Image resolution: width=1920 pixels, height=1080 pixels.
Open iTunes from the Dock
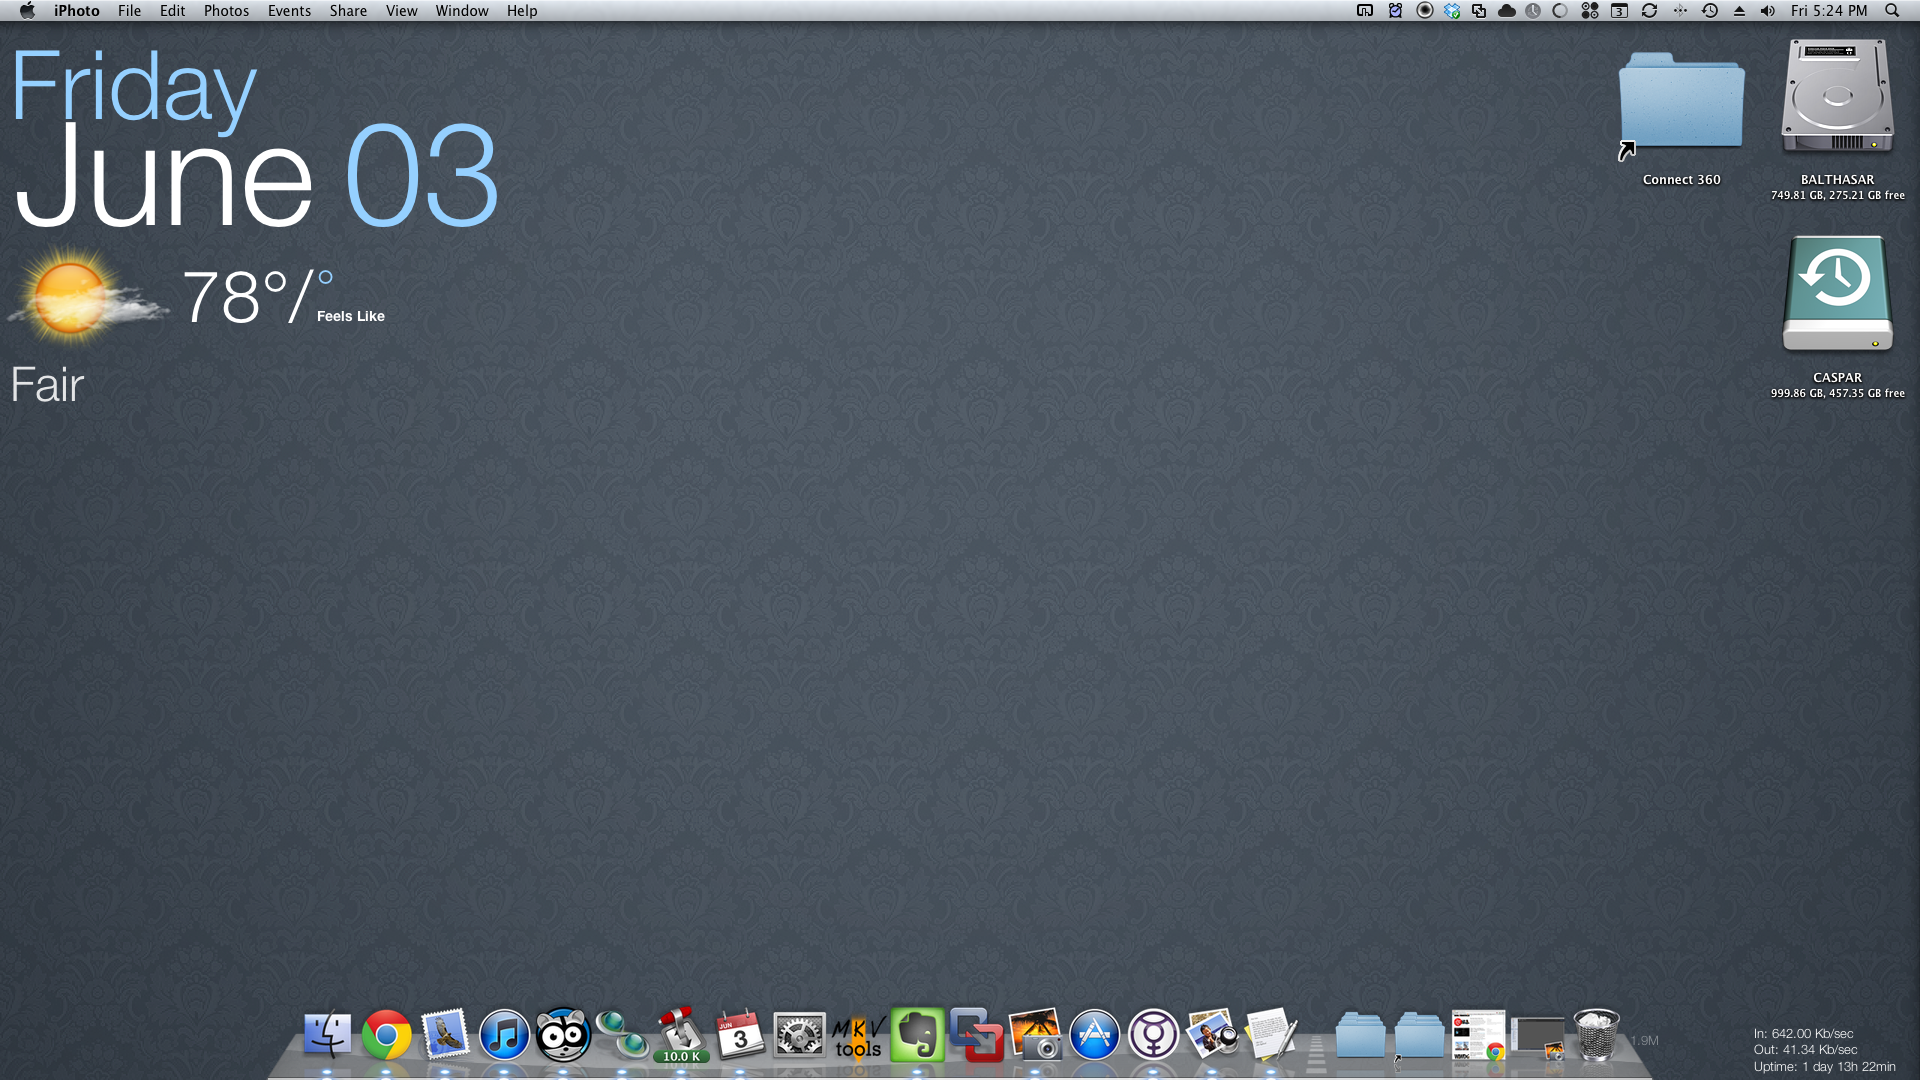click(504, 1035)
